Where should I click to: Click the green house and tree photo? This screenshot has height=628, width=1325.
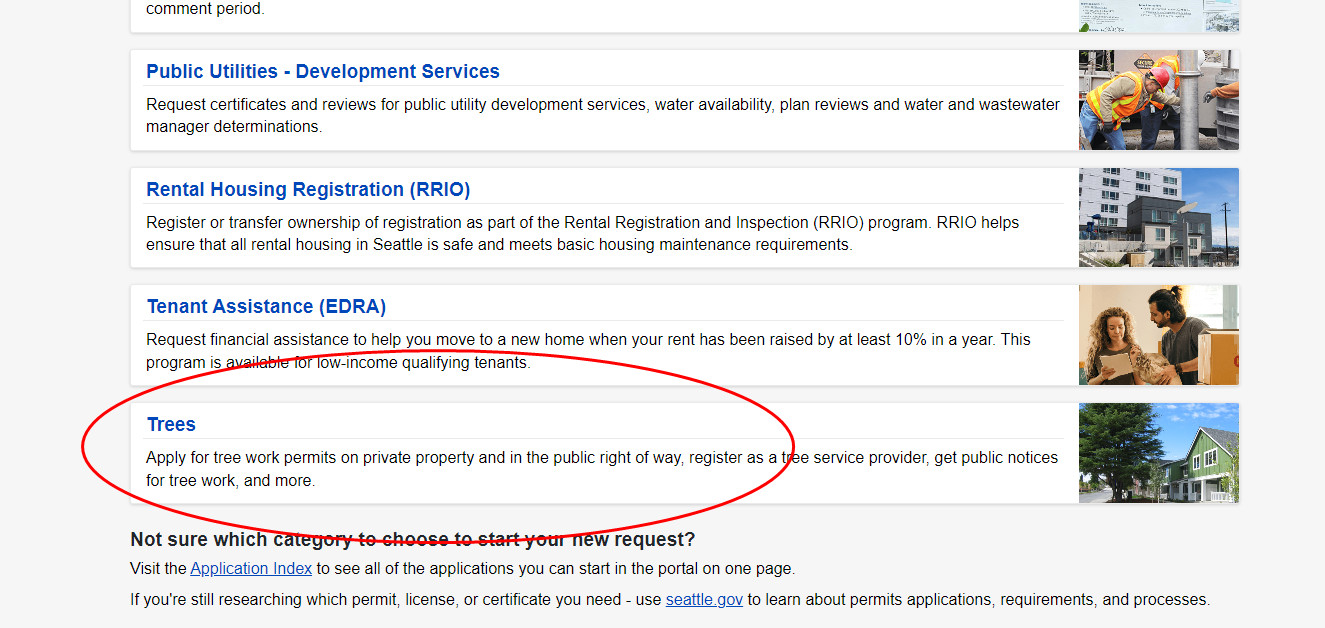(1158, 453)
